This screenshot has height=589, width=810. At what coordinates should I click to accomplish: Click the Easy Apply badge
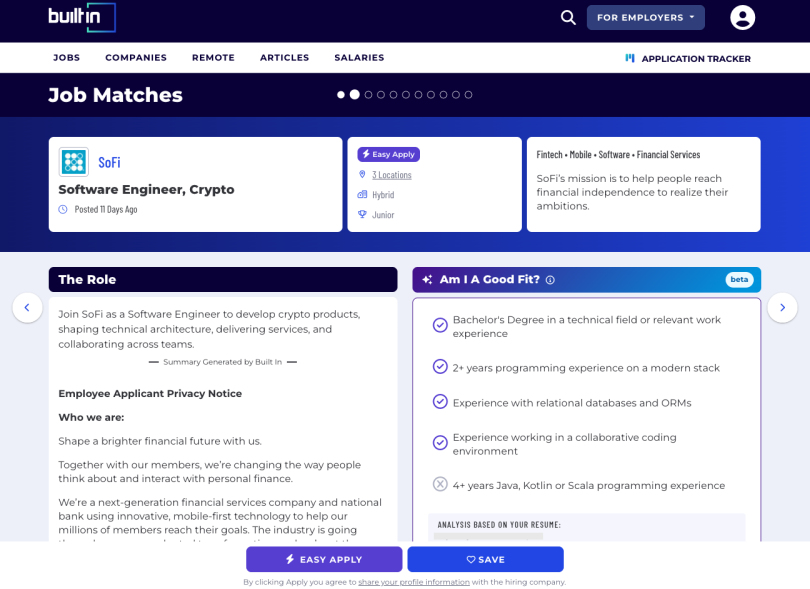coord(388,154)
